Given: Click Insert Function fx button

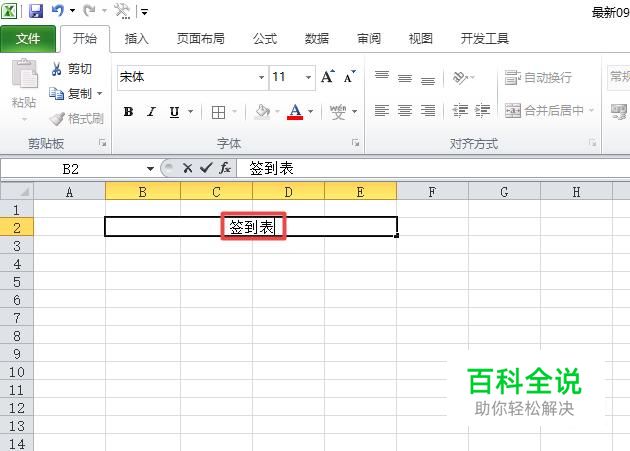Looking at the screenshot, I should 225,168.
